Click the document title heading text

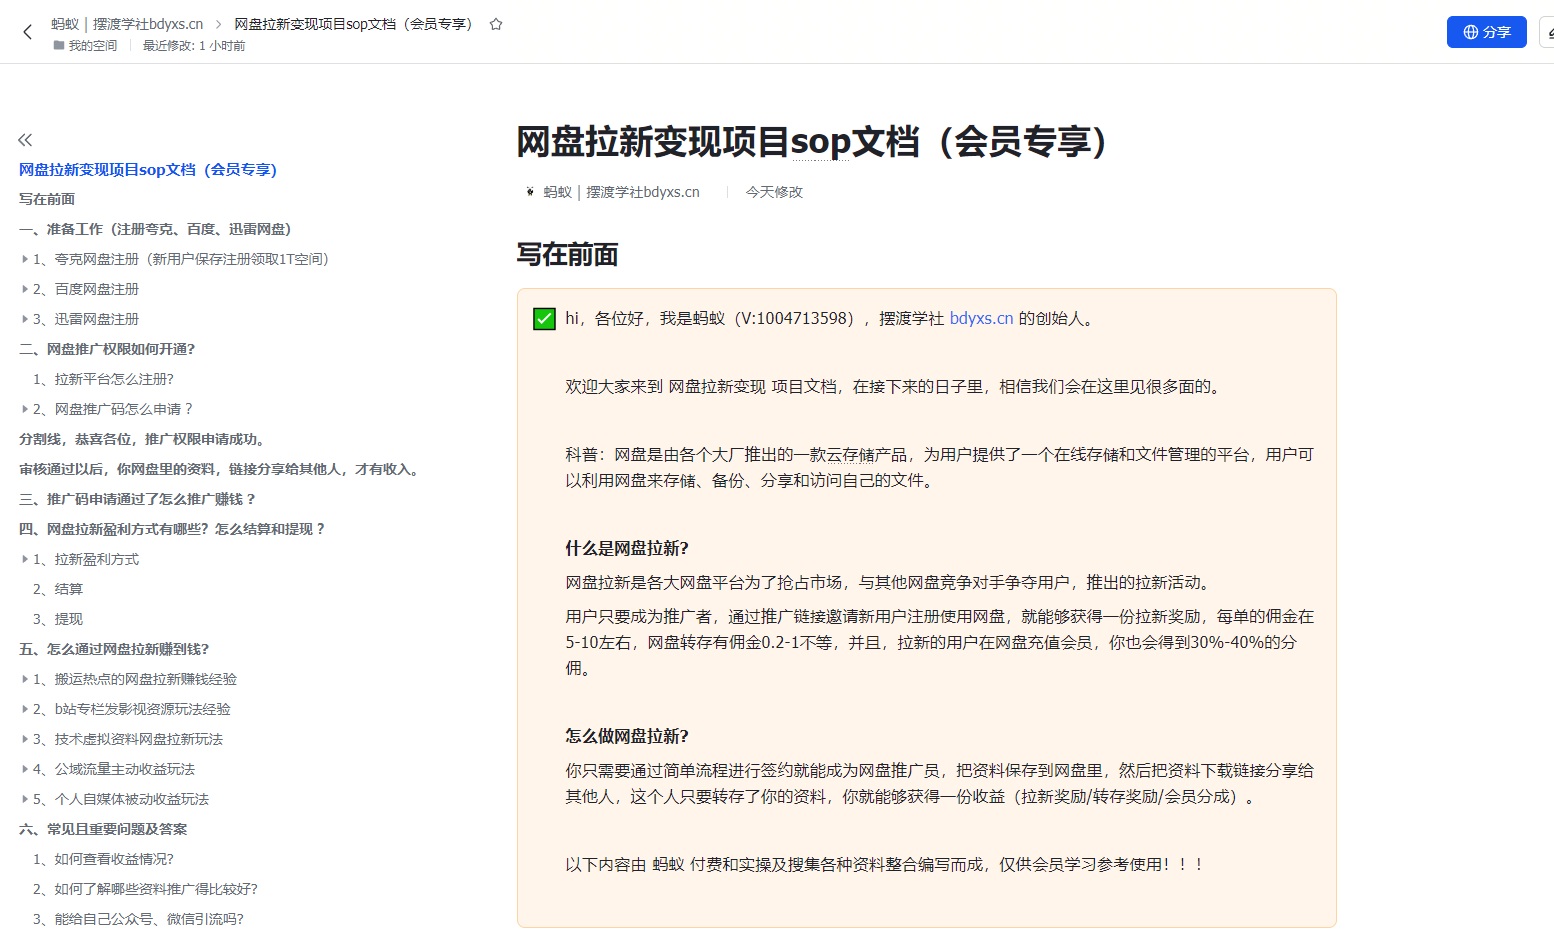pyautogui.click(x=812, y=142)
